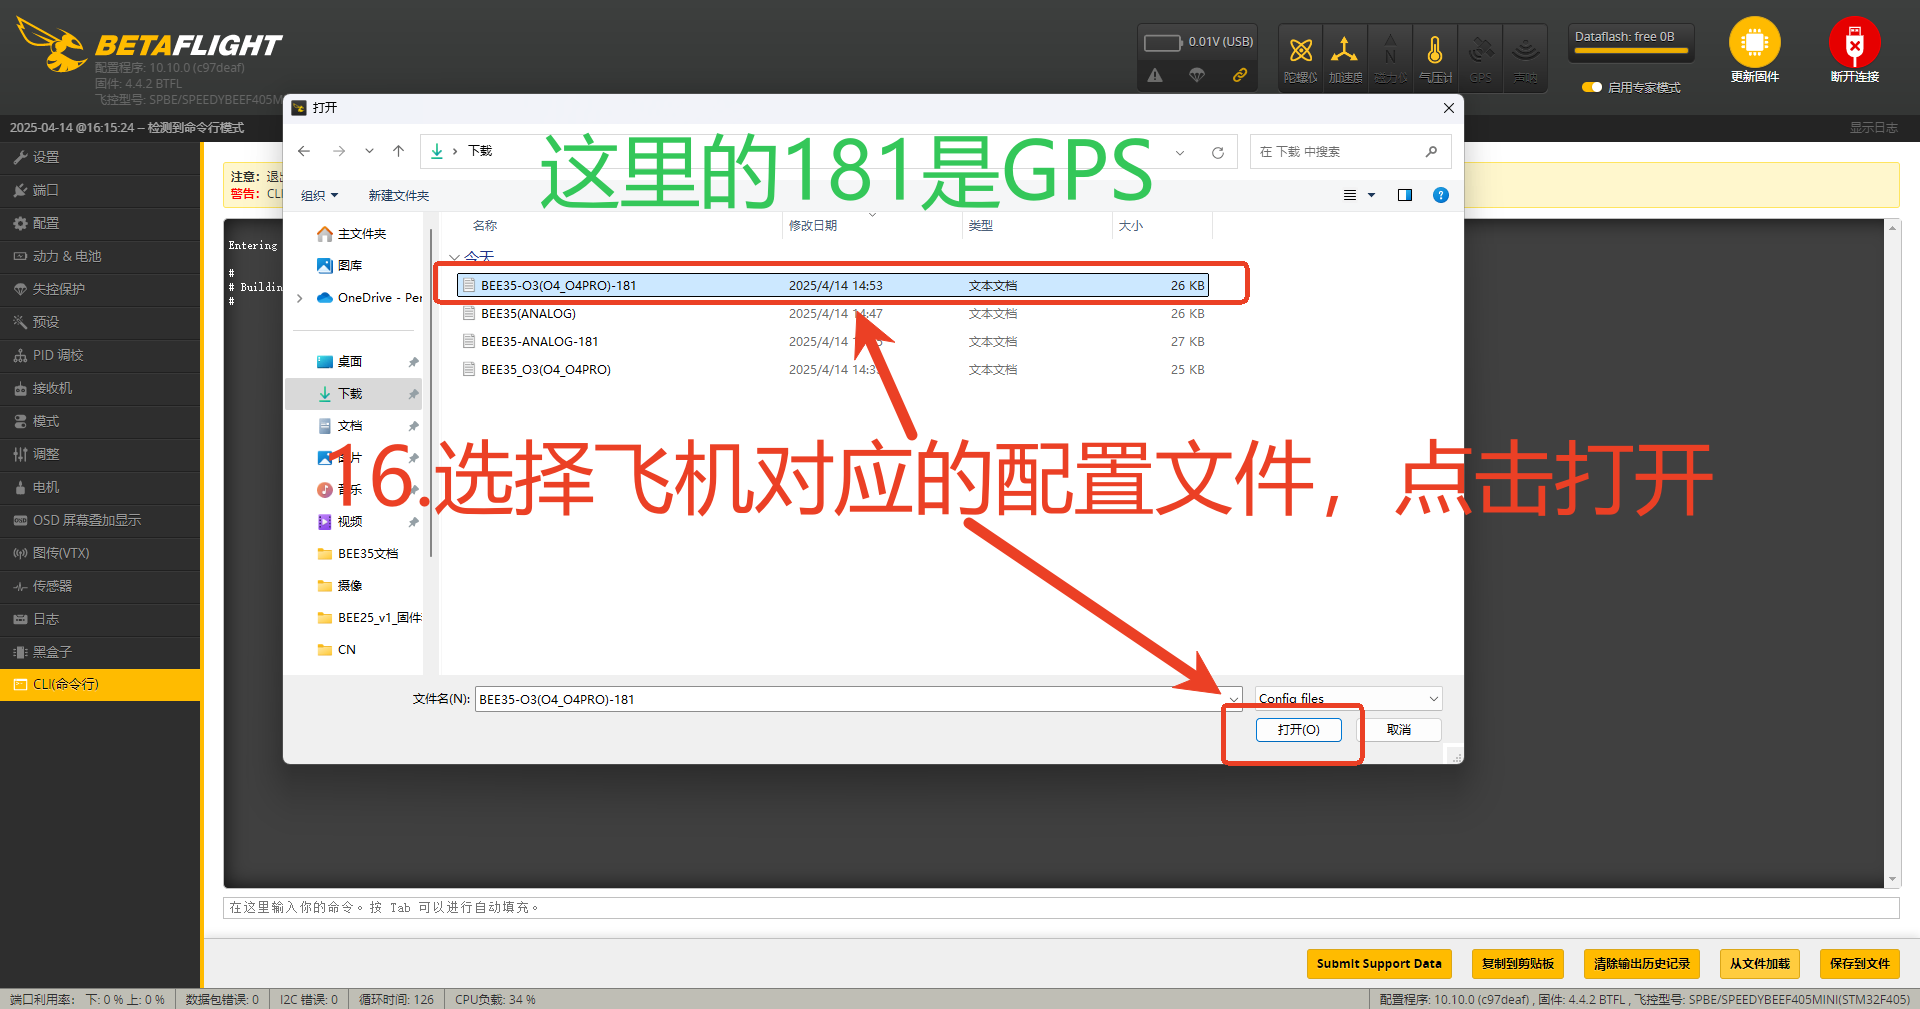Click the barometer sensor icon
This screenshot has height=1009, width=1920.
click(x=1435, y=50)
